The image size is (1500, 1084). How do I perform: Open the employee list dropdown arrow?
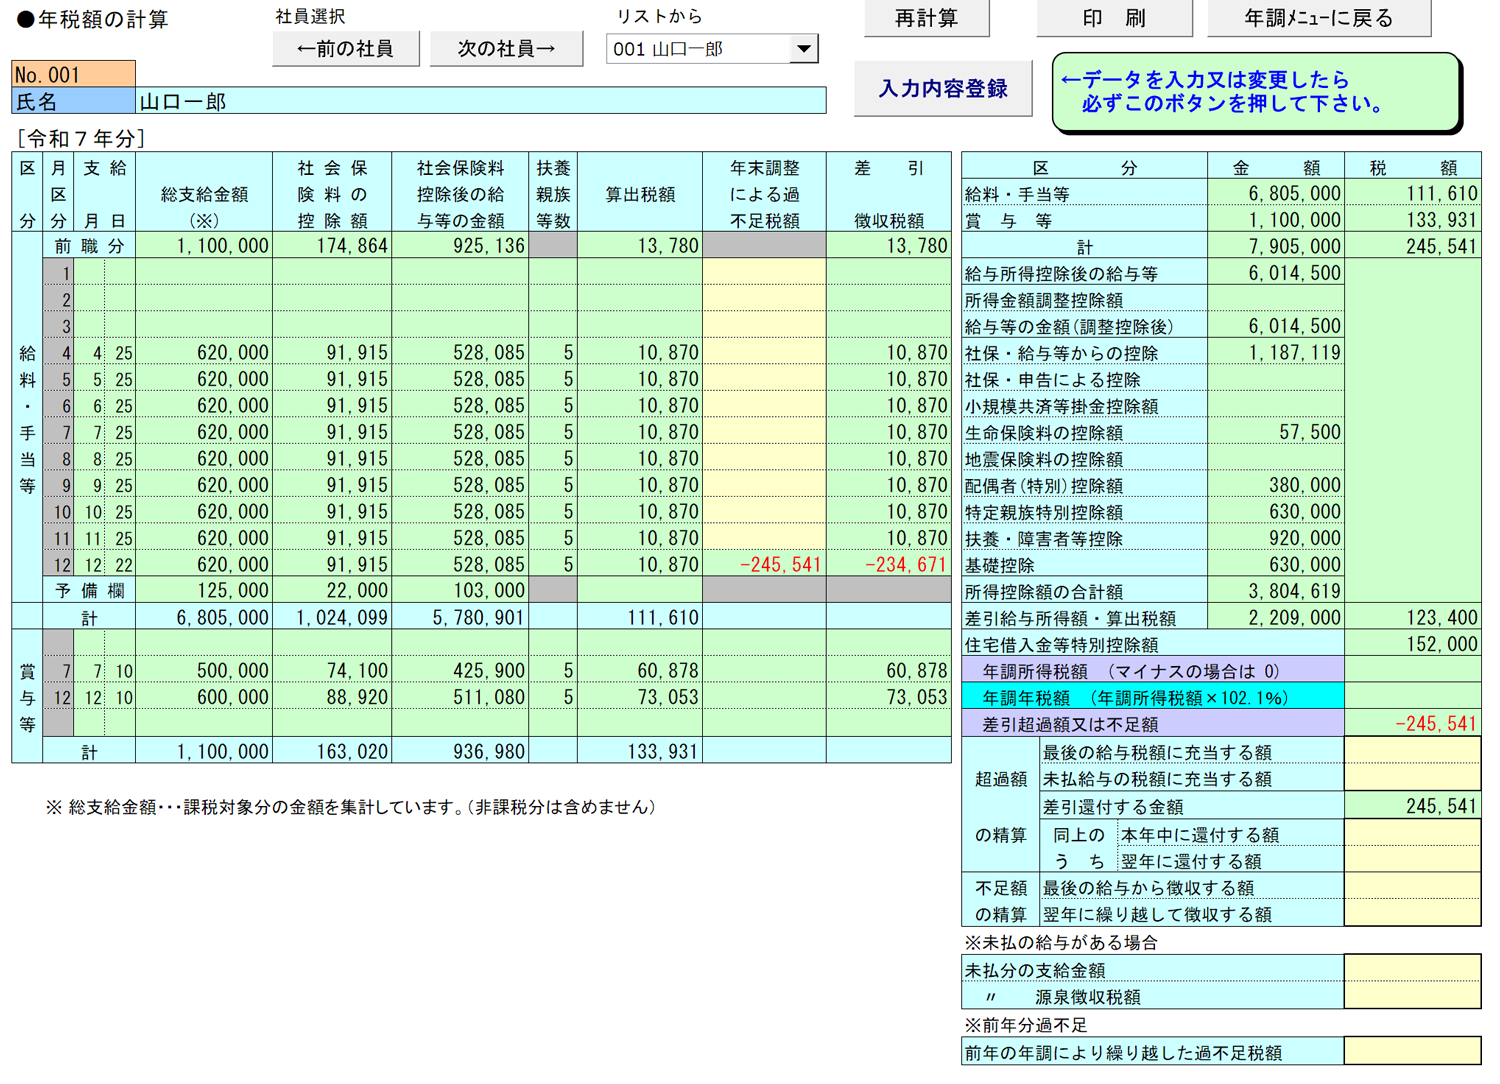point(803,49)
